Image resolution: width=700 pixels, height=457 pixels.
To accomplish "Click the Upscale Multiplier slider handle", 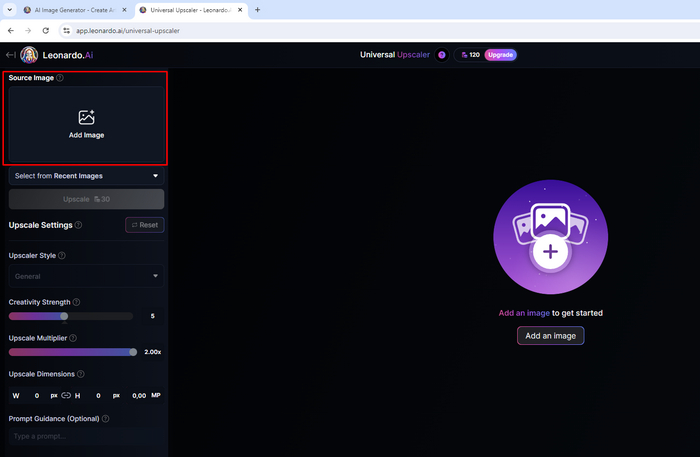I will pyautogui.click(x=133, y=352).
